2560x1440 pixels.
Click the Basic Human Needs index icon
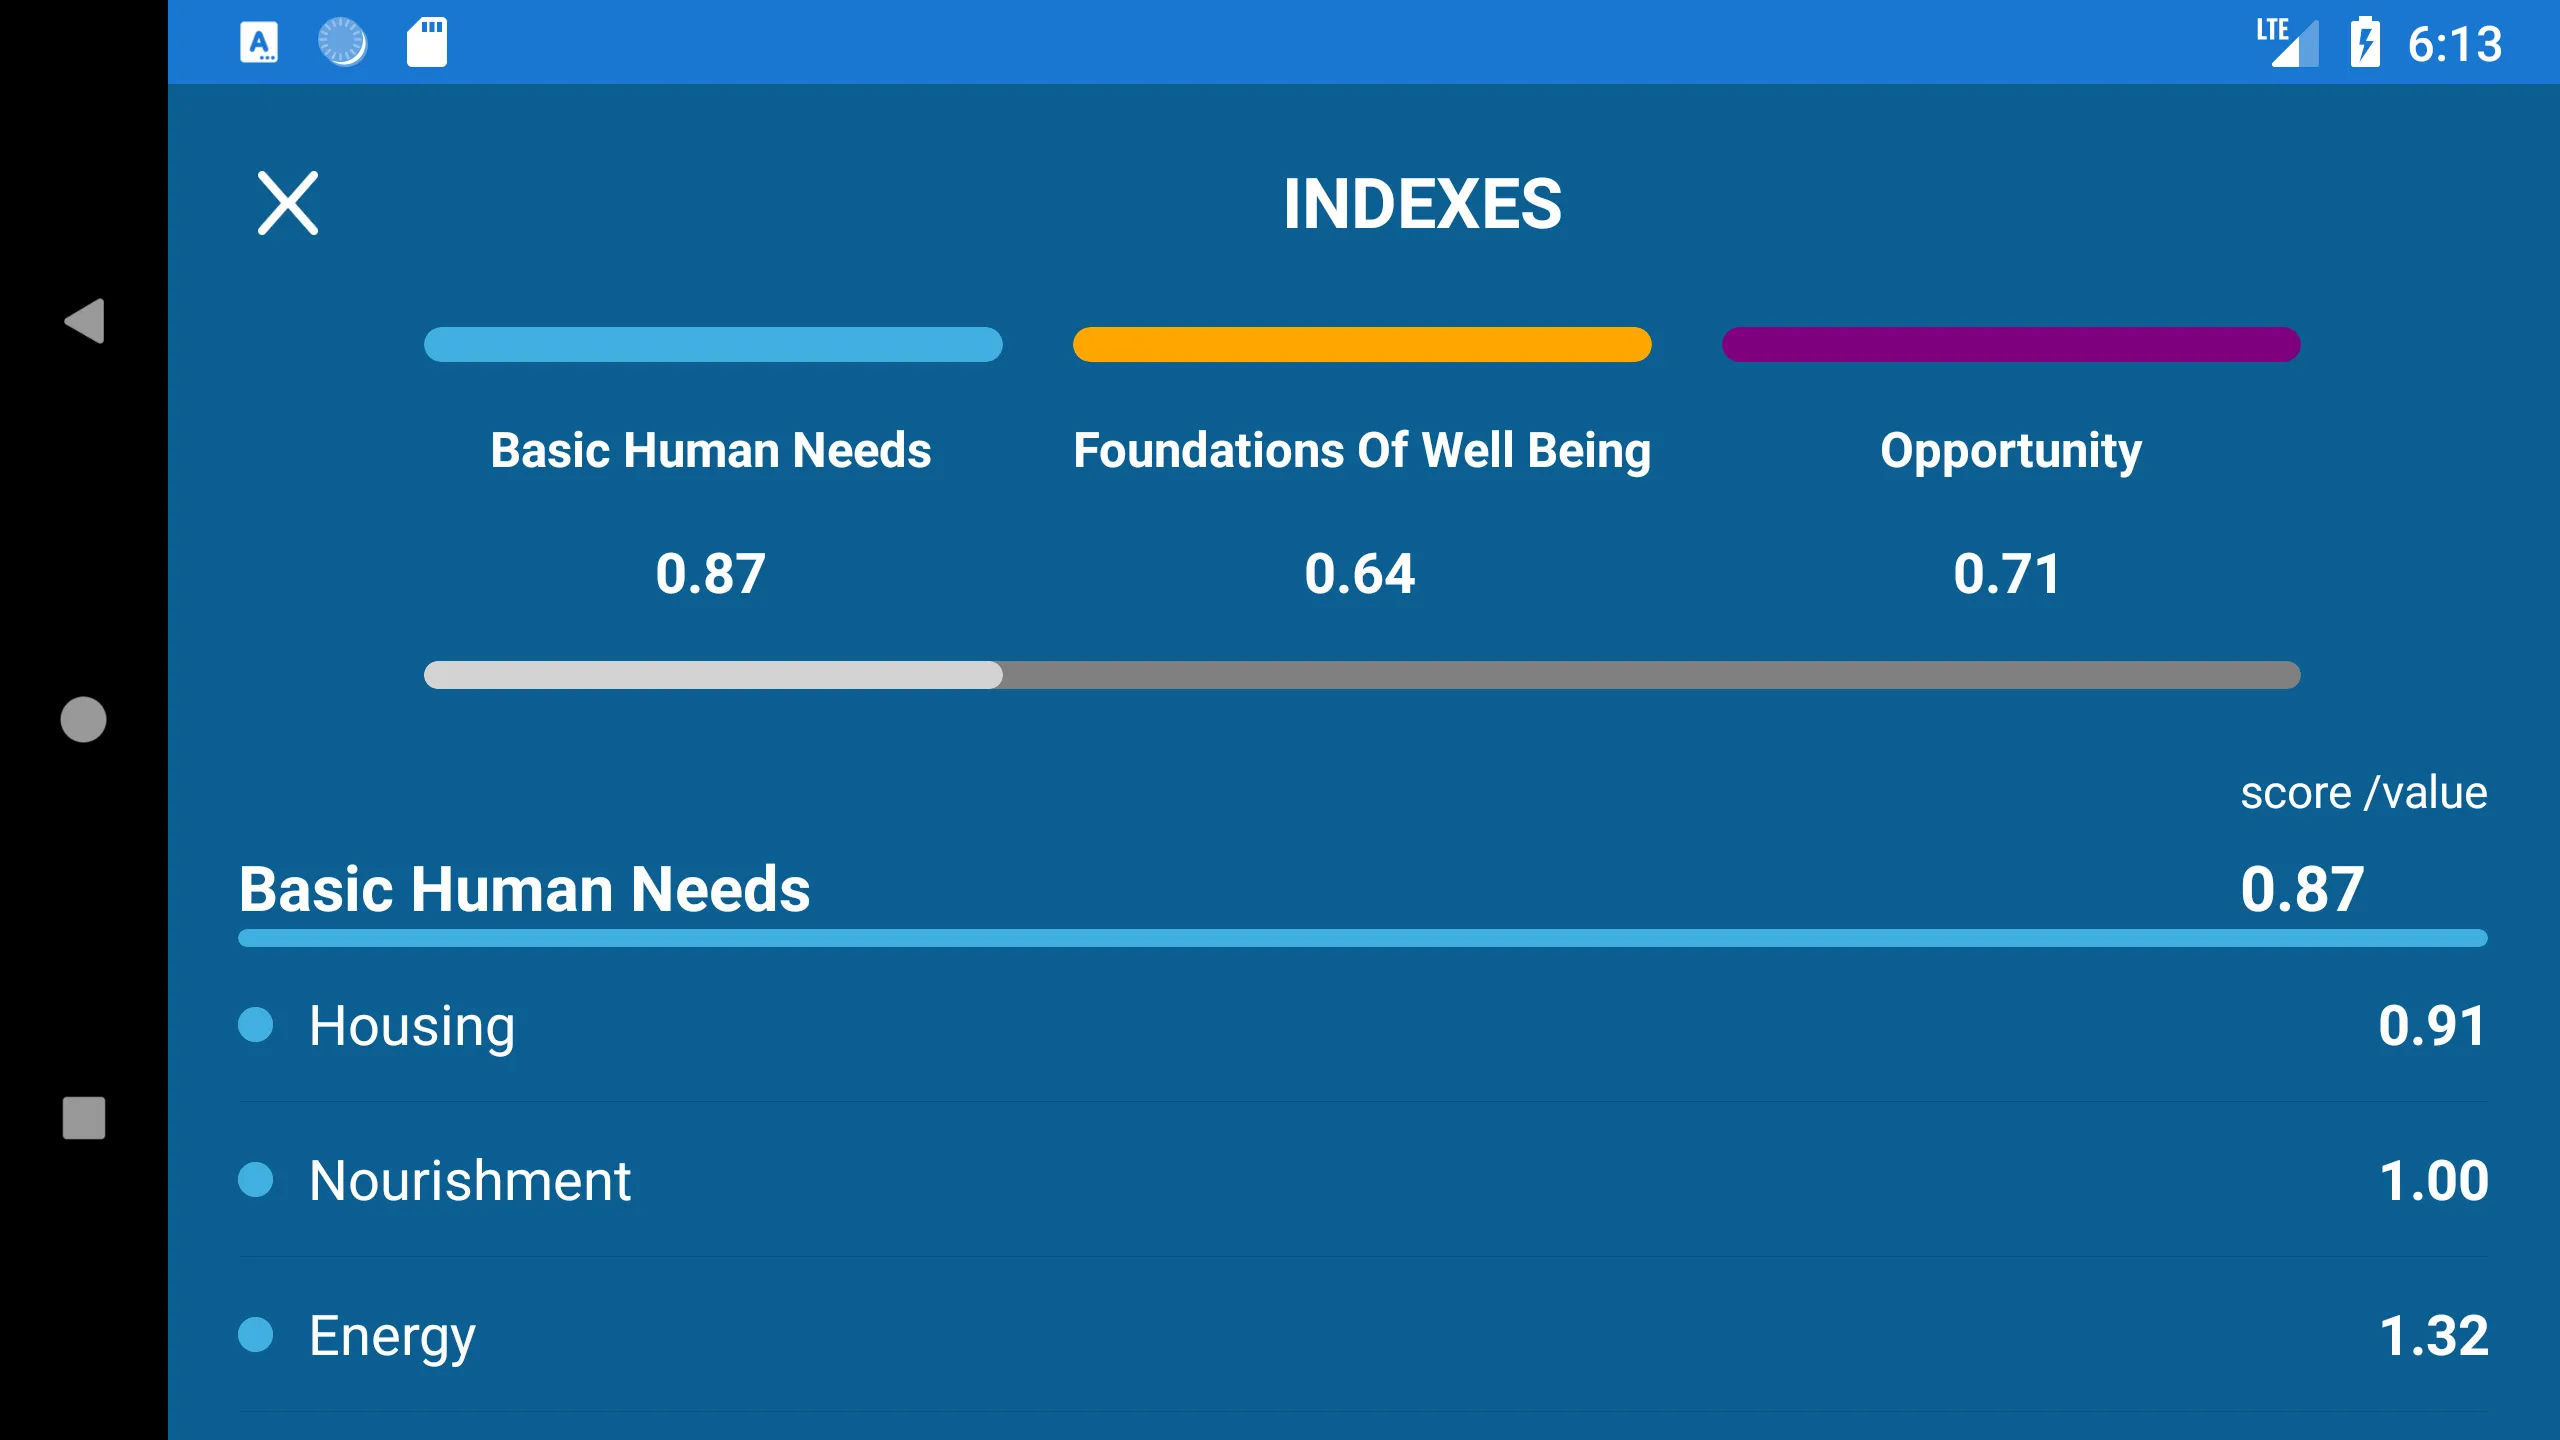pos(712,345)
